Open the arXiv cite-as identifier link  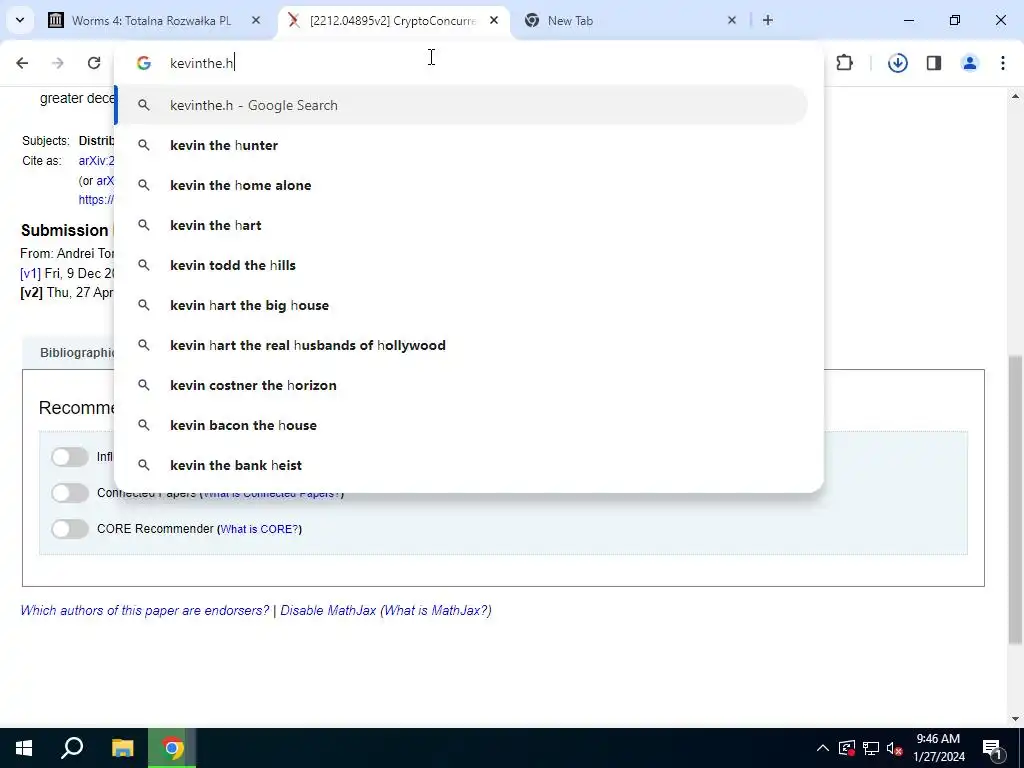point(96,161)
